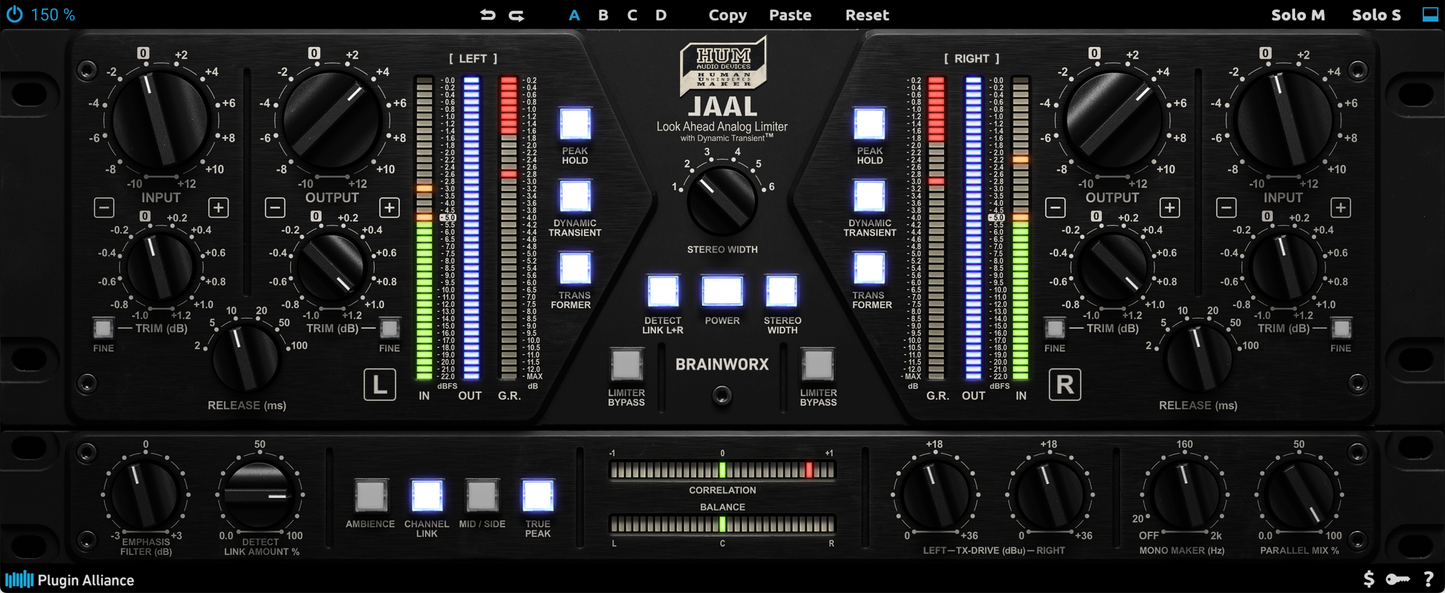Click the redo arrow icon
1445x593 pixels.
(516, 15)
